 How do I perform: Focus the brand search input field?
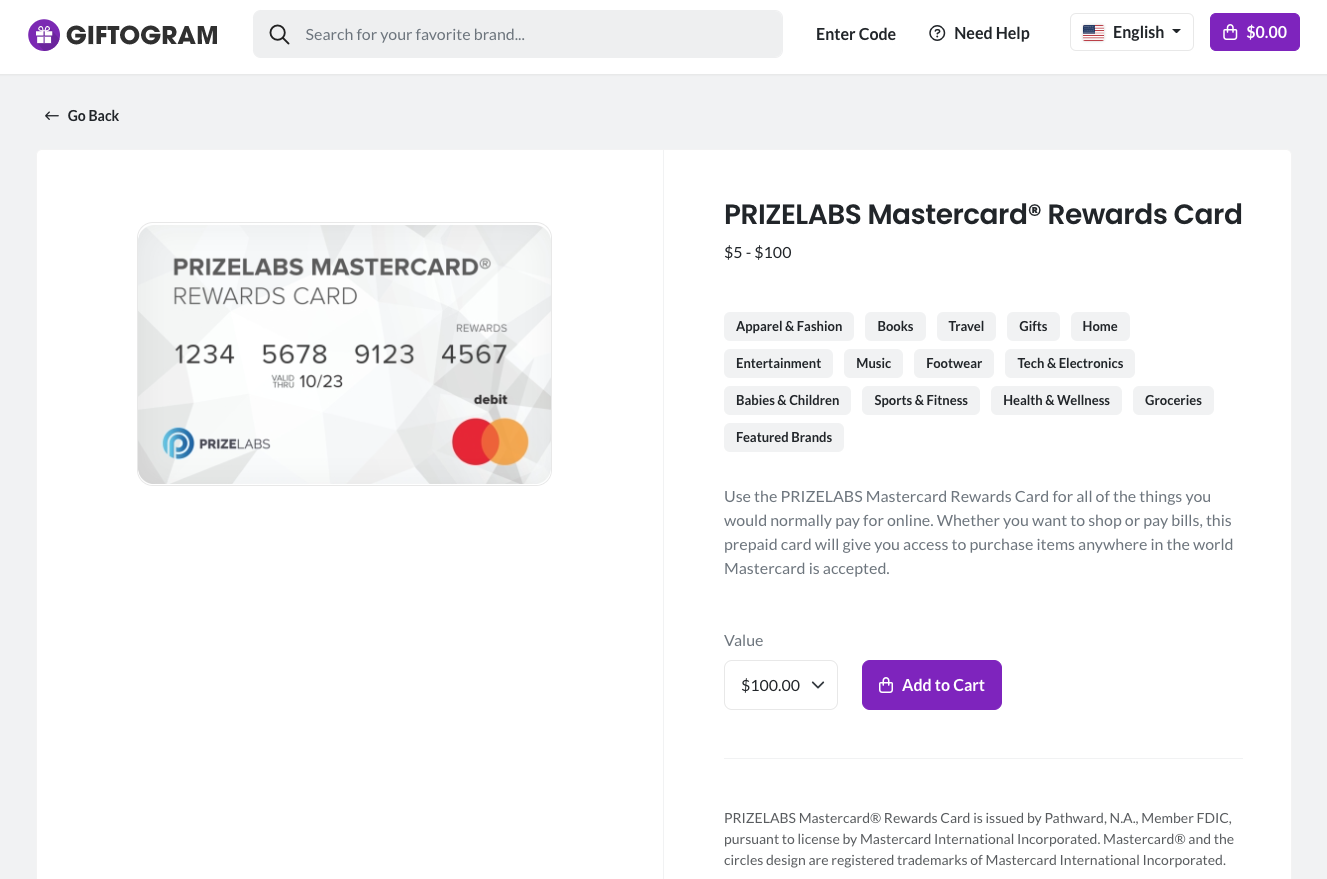[x=530, y=35]
